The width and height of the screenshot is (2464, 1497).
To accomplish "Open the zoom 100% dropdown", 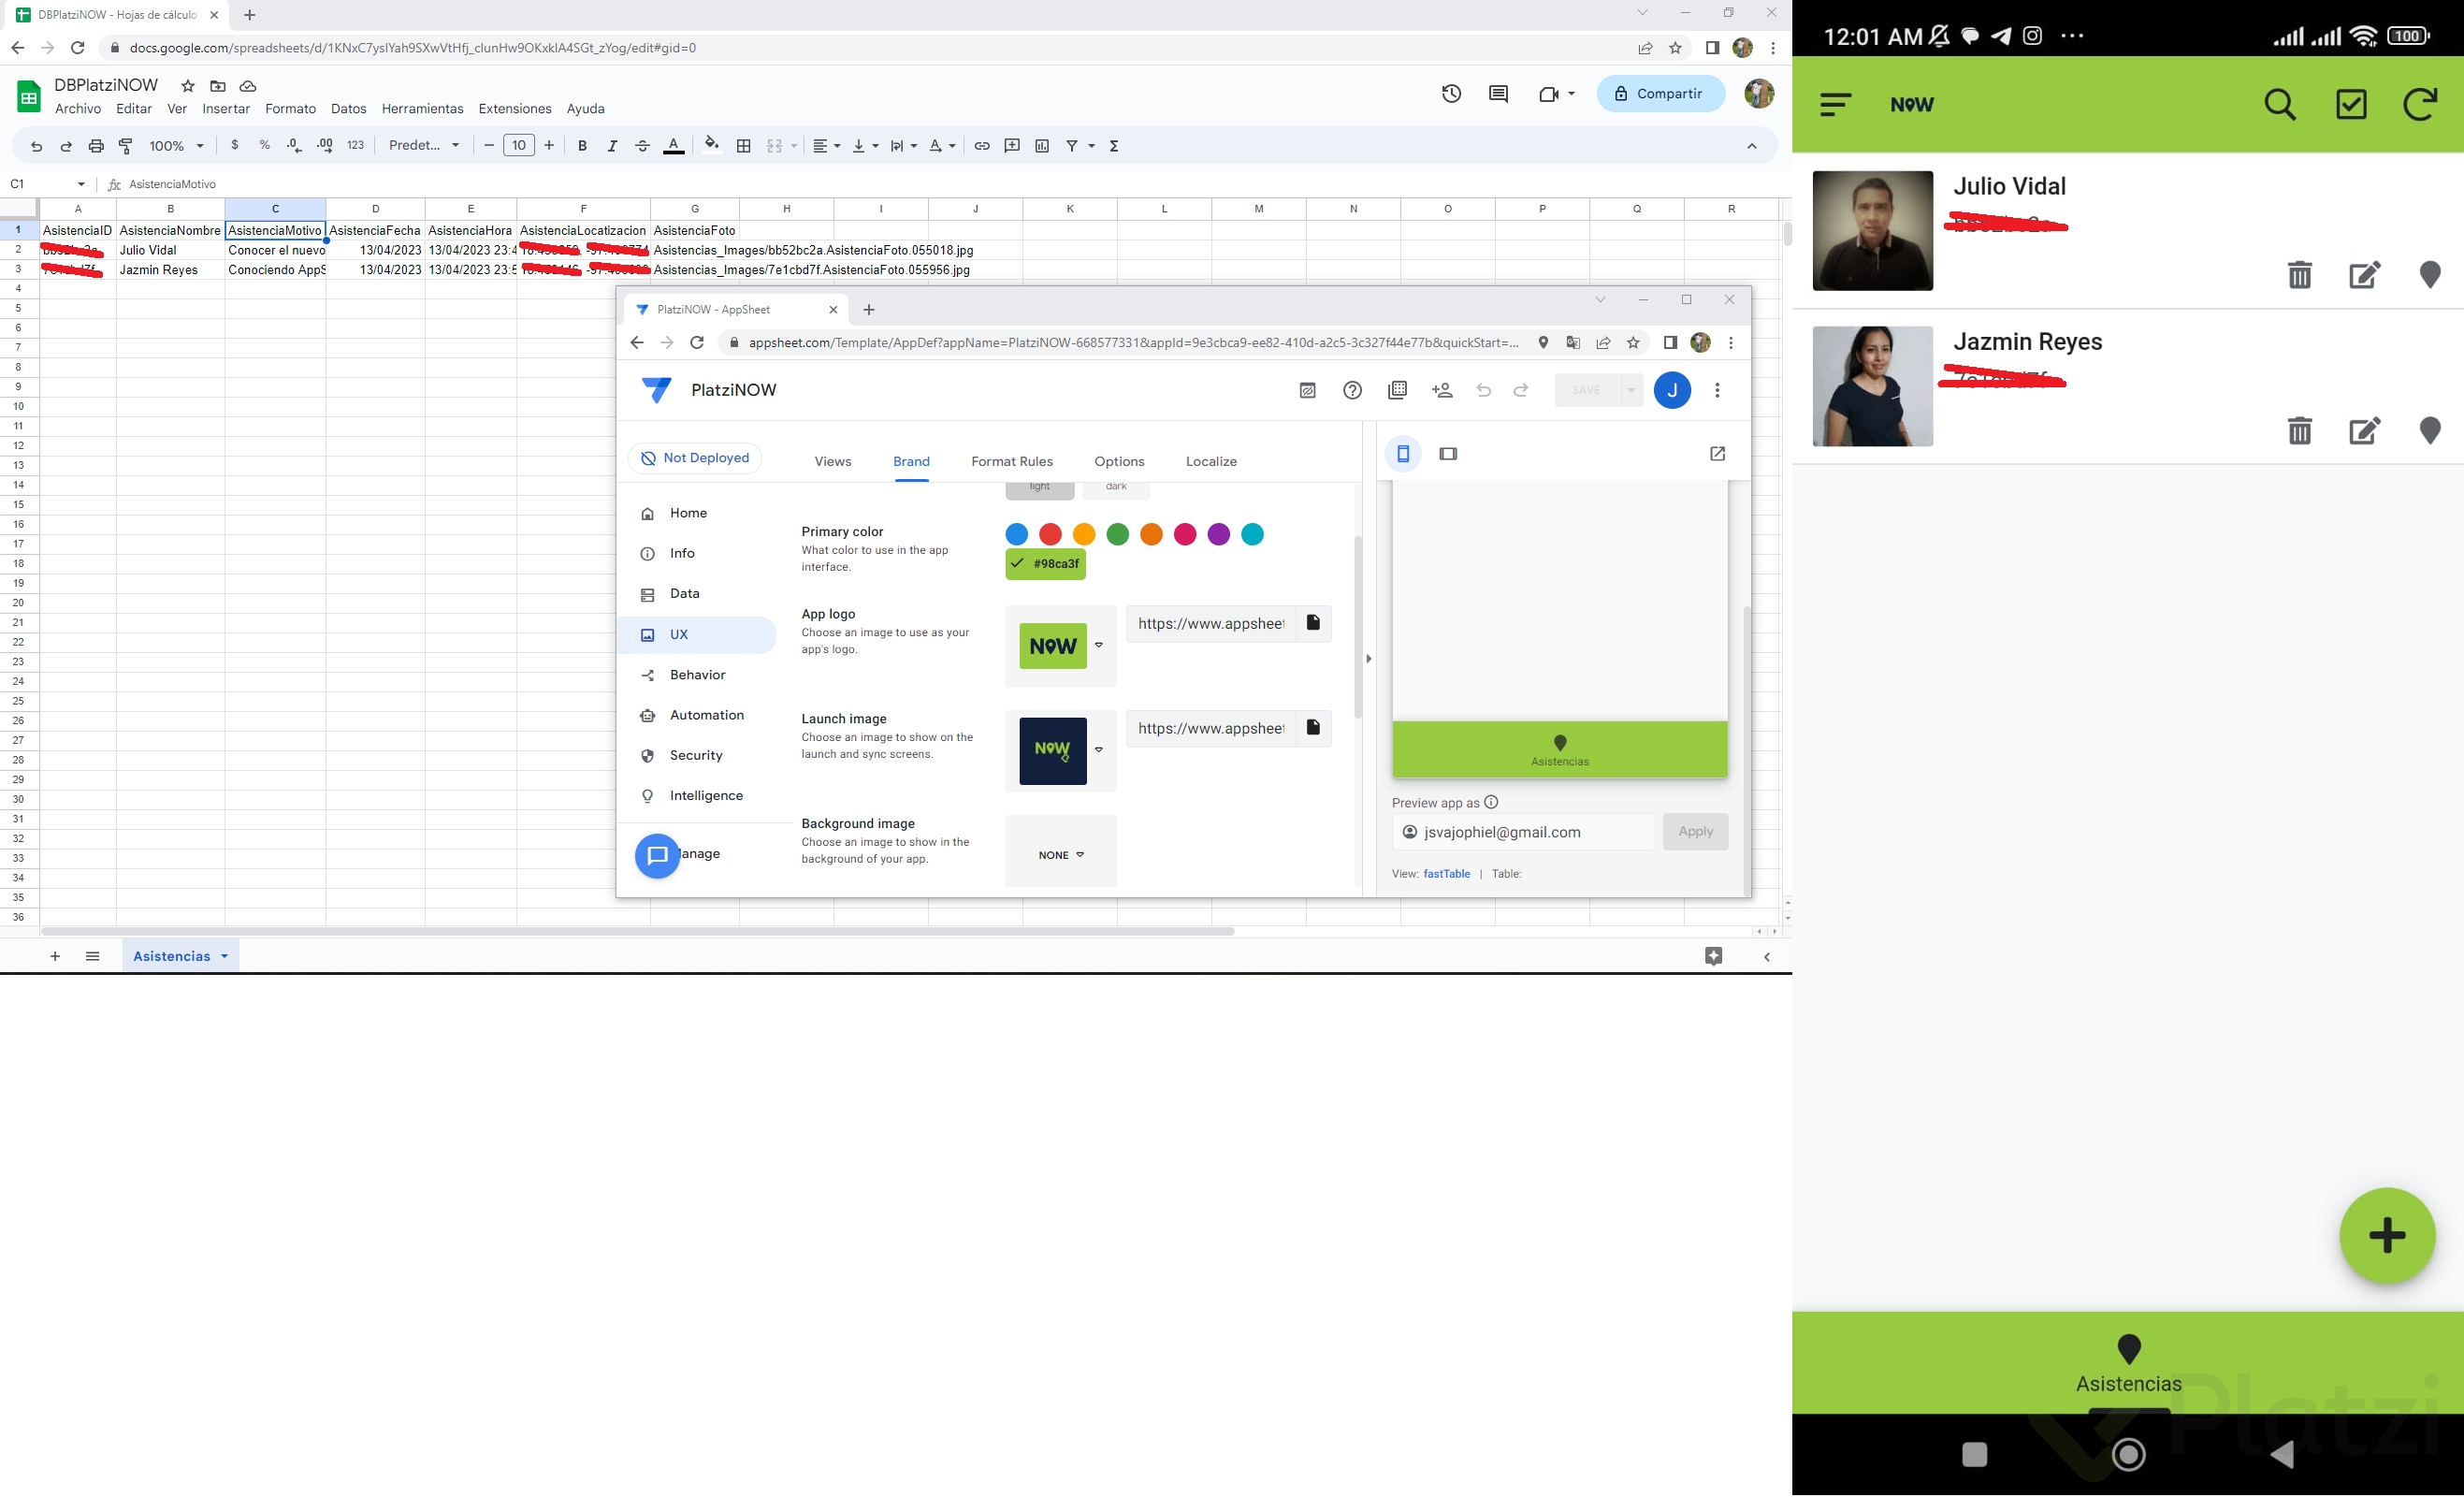I will point(177,146).
